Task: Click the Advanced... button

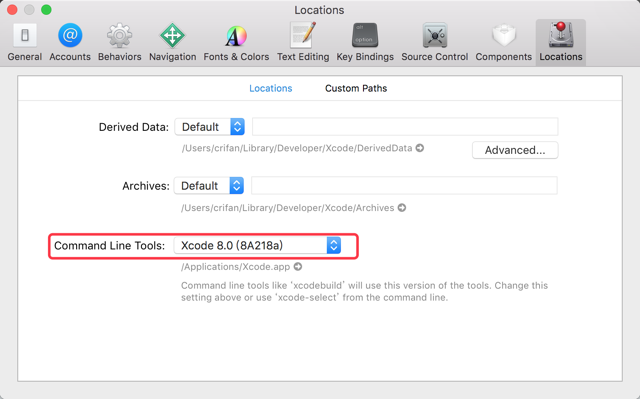Action: (515, 150)
